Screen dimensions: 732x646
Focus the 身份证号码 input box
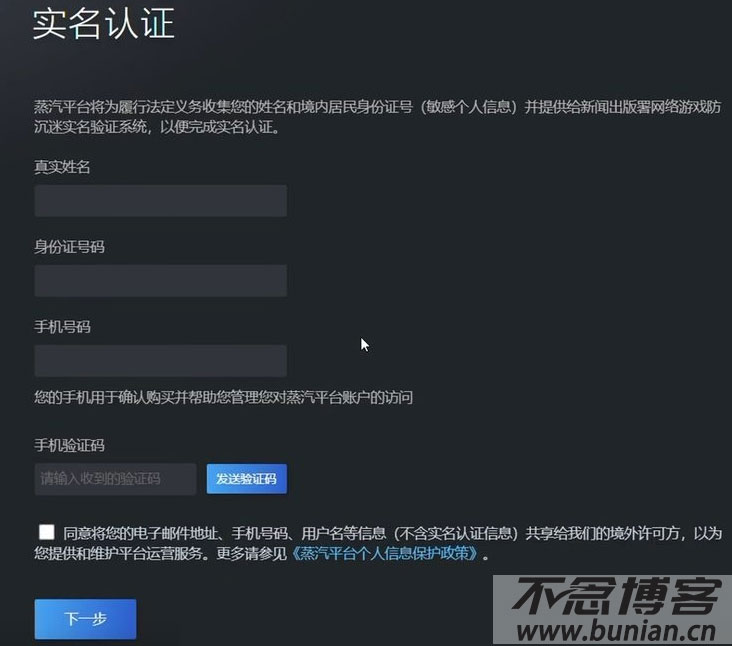(x=161, y=281)
